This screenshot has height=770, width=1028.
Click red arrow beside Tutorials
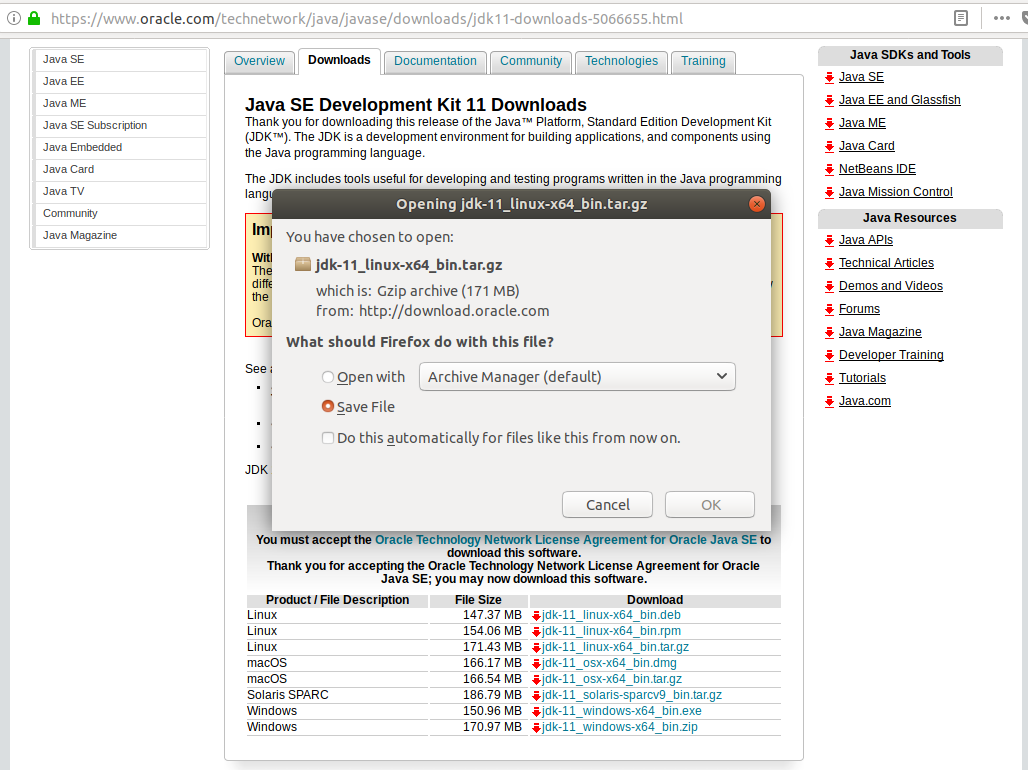point(829,378)
